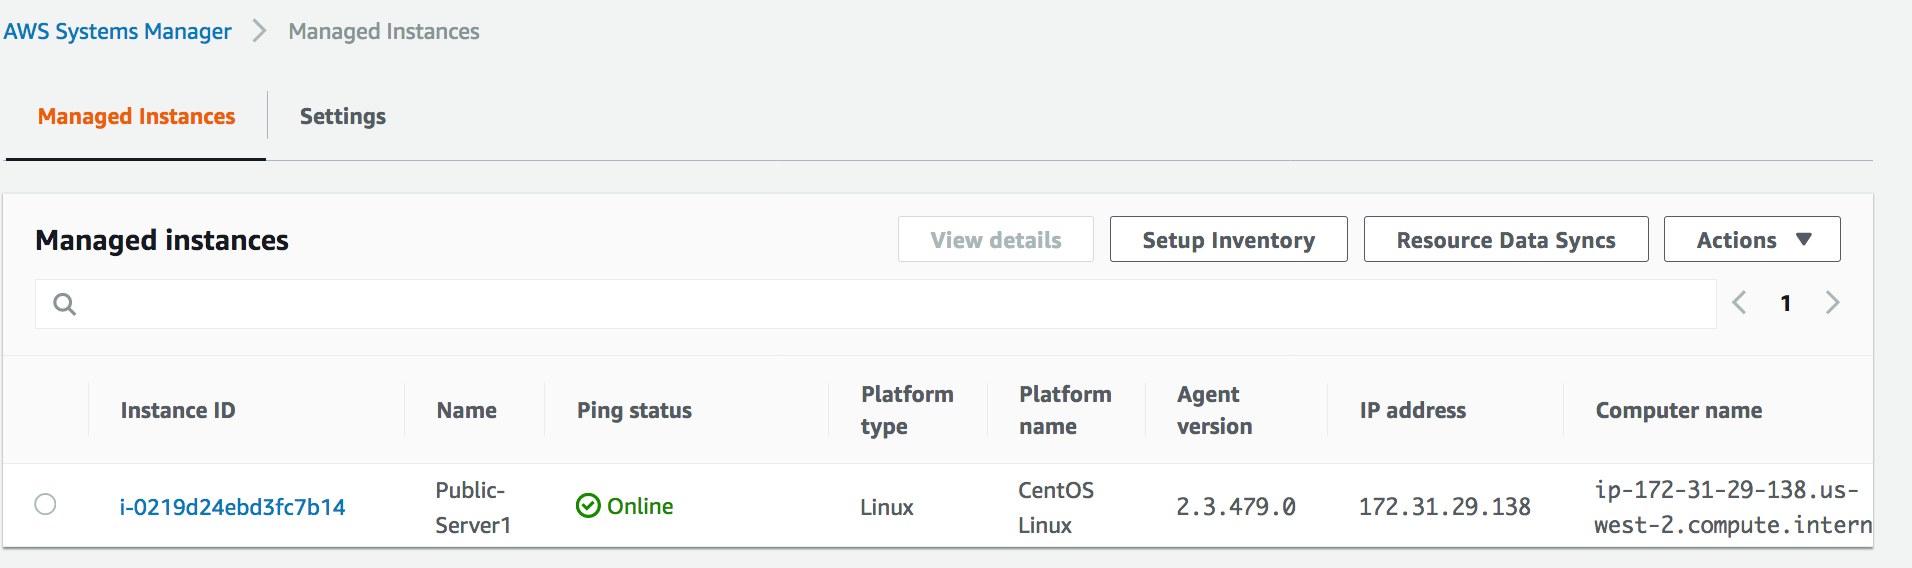Click the IP address column header

click(1413, 410)
